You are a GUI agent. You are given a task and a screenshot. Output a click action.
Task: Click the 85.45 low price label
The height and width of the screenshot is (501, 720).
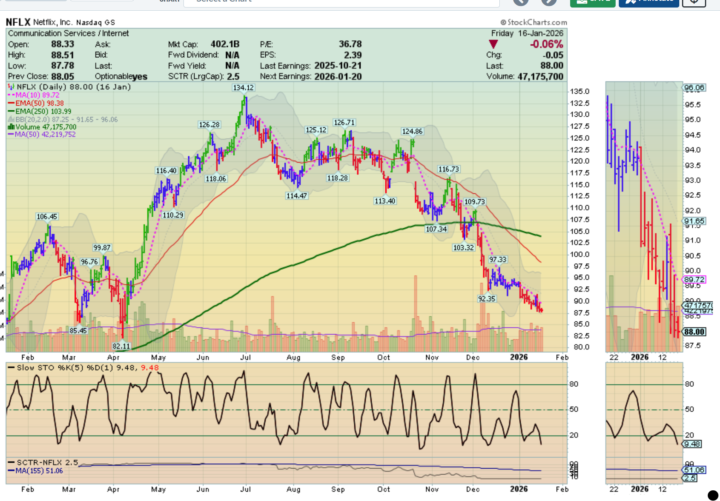click(78, 330)
